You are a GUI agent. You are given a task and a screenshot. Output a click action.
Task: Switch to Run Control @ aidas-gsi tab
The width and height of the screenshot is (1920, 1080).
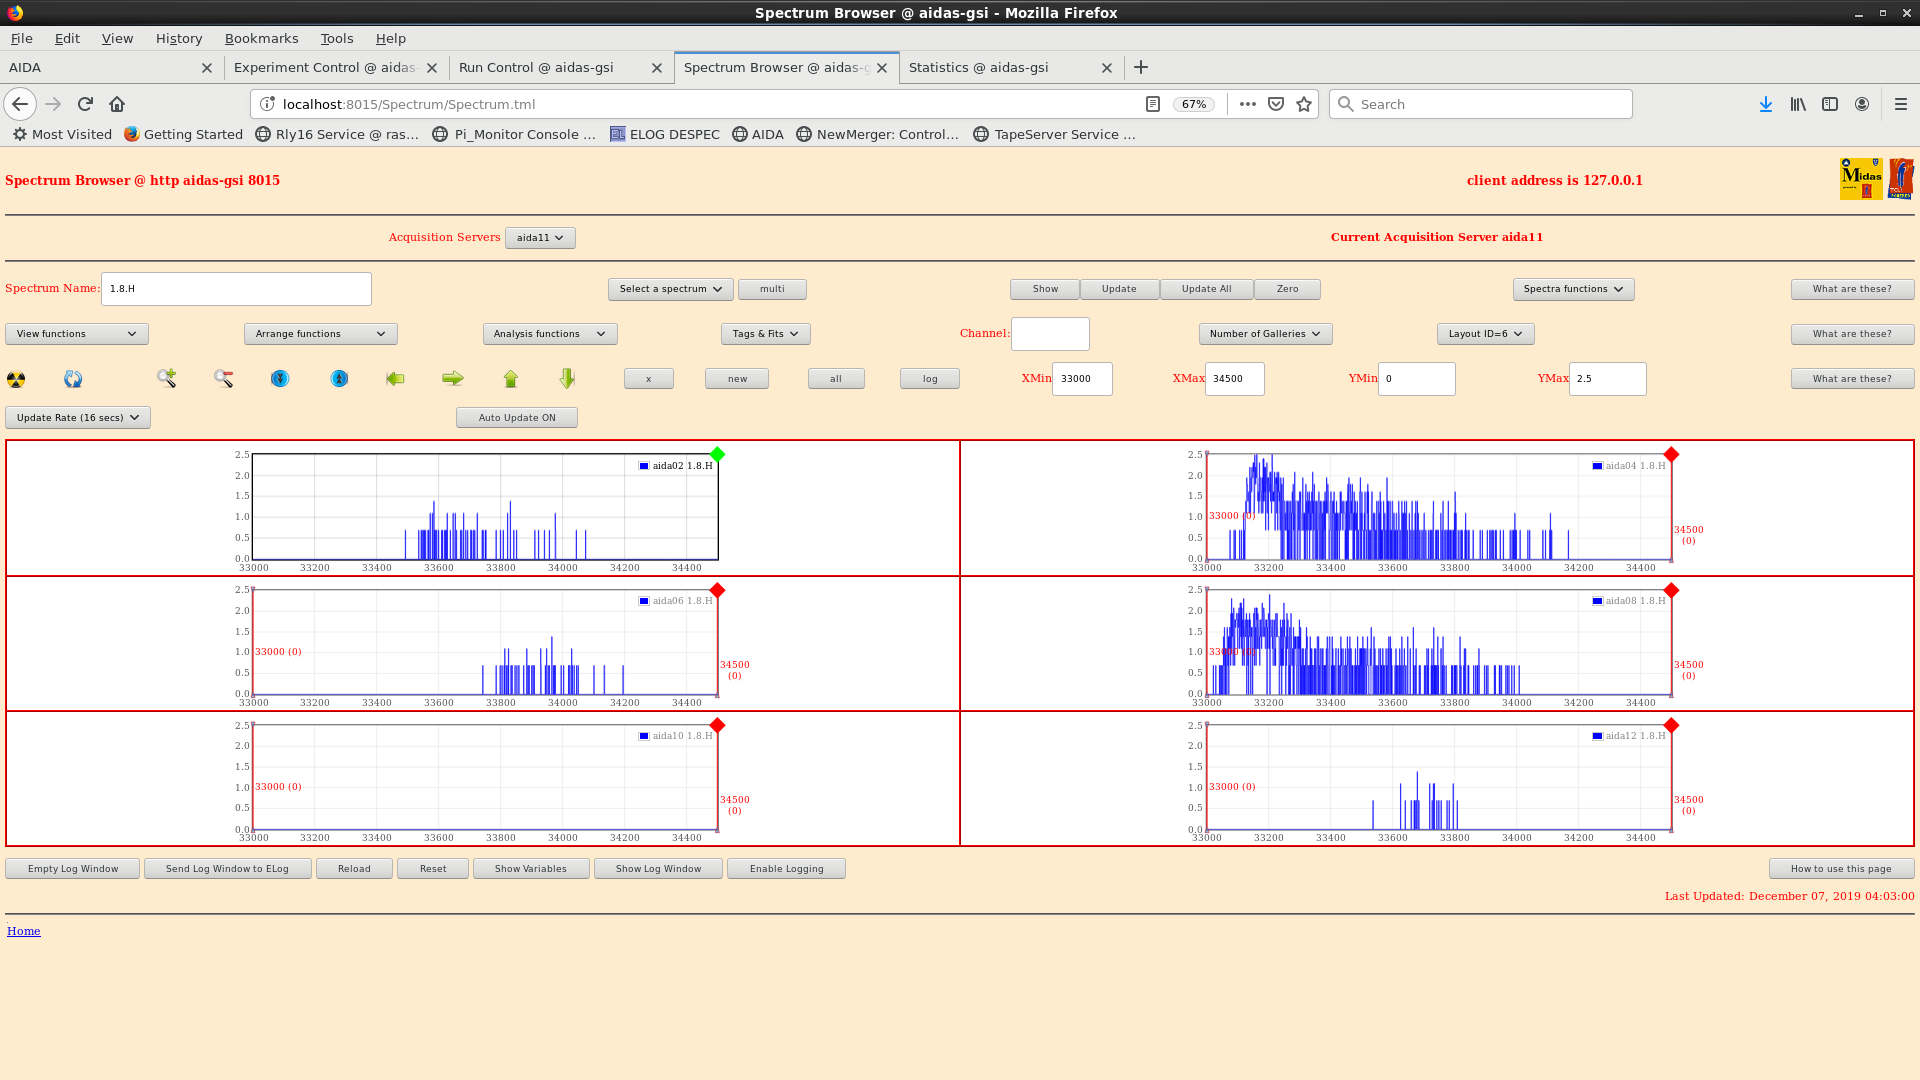(x=560, y=68)
